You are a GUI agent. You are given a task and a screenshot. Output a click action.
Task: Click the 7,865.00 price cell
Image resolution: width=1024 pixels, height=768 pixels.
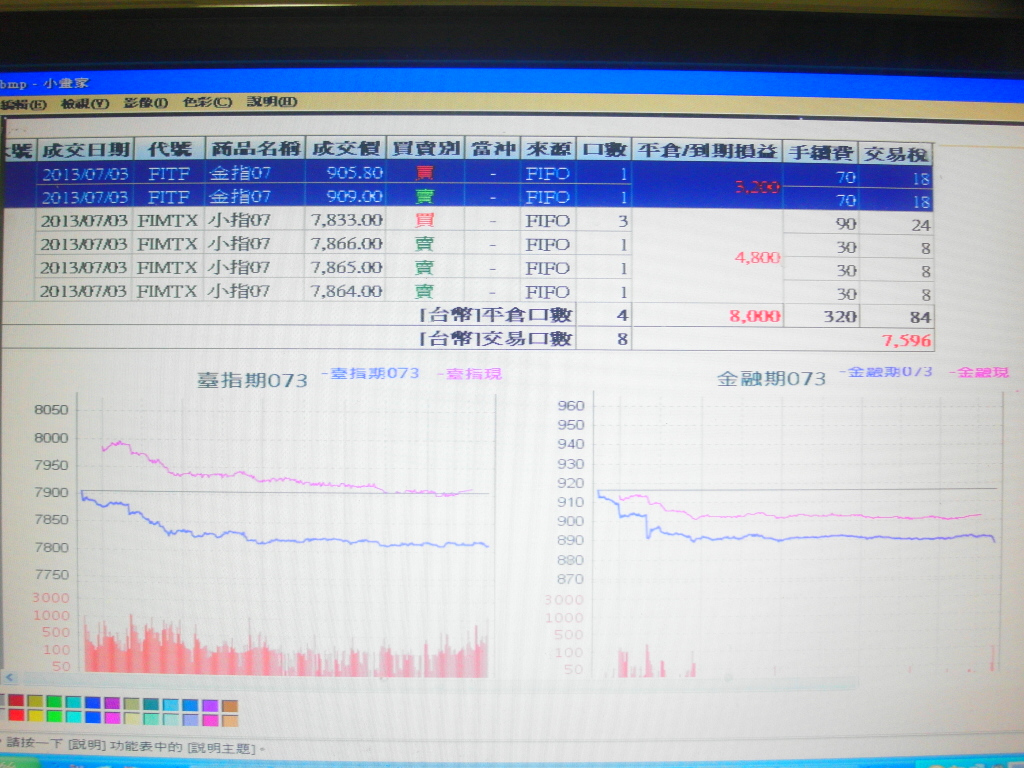tap(347, 267)
